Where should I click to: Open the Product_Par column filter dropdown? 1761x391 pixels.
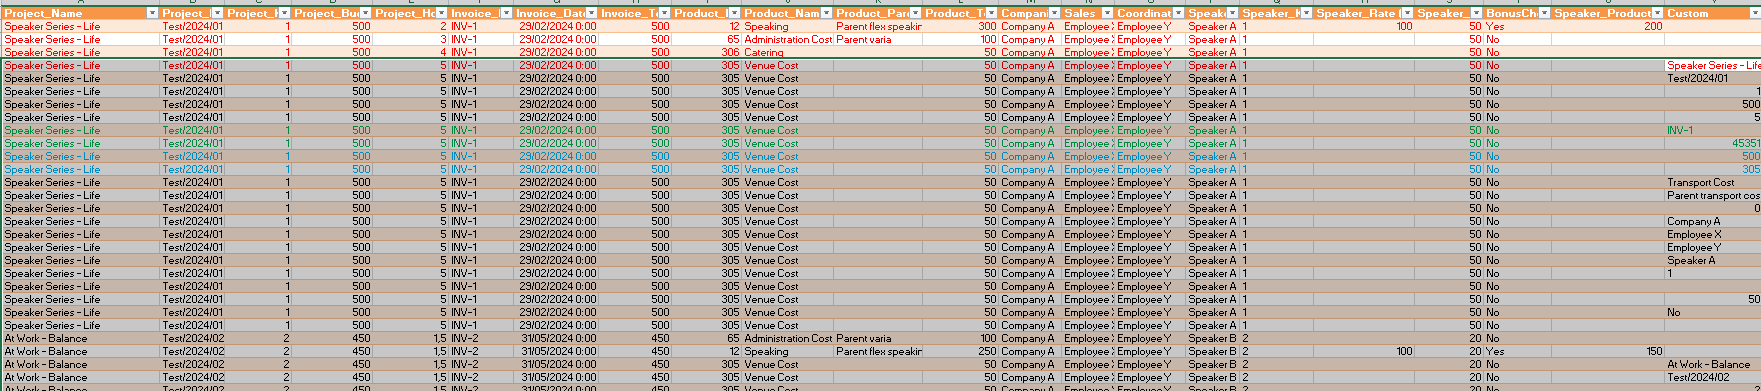[x=915, y=13]
